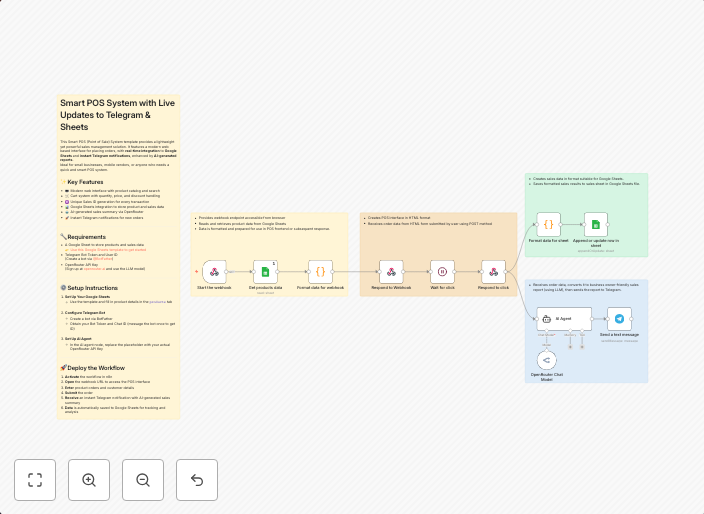Open the openrouter.ai link

click(94, 269)
